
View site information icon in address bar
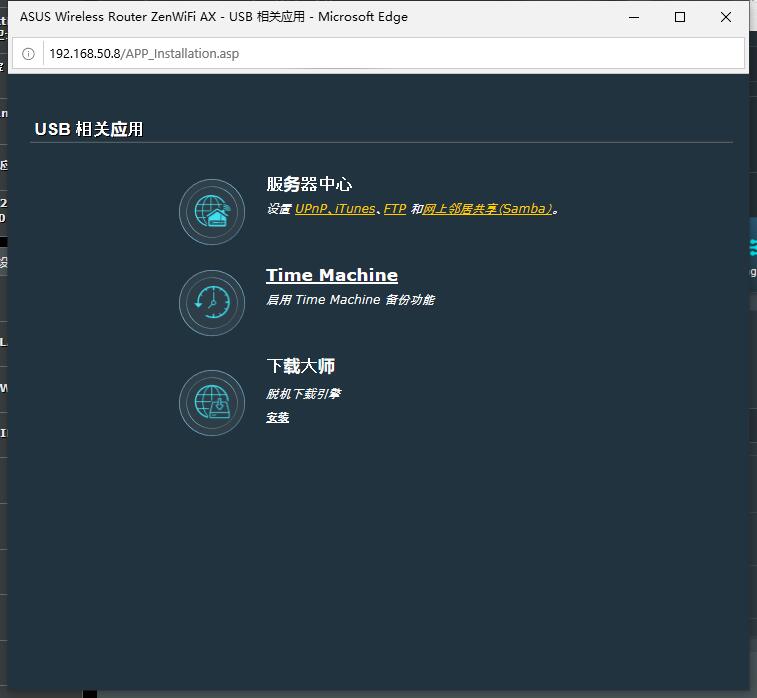tap(28, 54)
